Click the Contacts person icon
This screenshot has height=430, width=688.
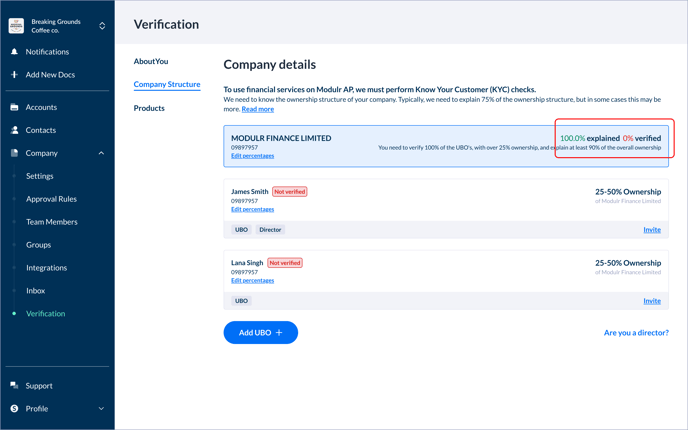click(14, 130)
